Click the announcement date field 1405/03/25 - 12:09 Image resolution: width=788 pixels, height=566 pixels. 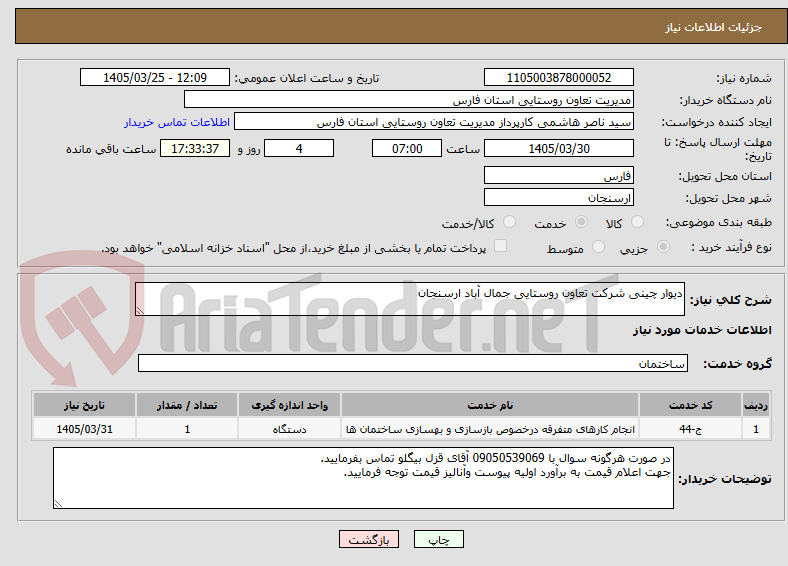(x=155, y=77)
